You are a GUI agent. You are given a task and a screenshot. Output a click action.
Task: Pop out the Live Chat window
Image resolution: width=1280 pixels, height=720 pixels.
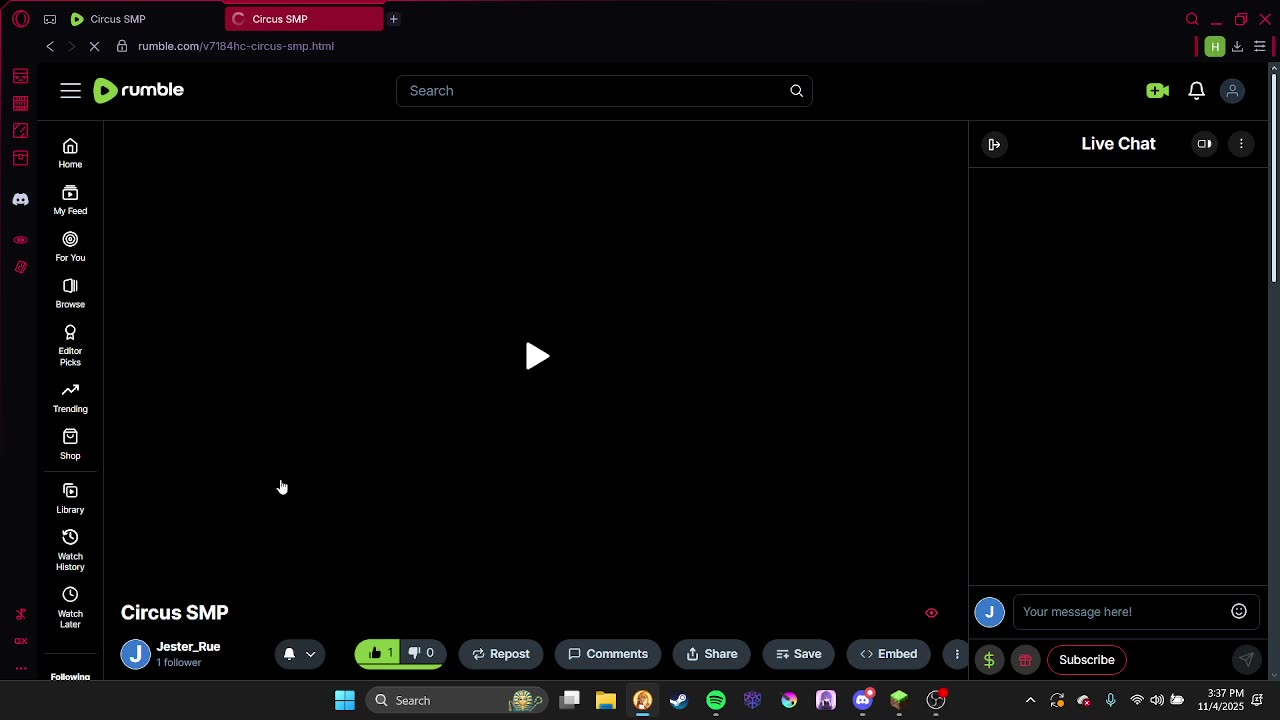coord(1204,144)
